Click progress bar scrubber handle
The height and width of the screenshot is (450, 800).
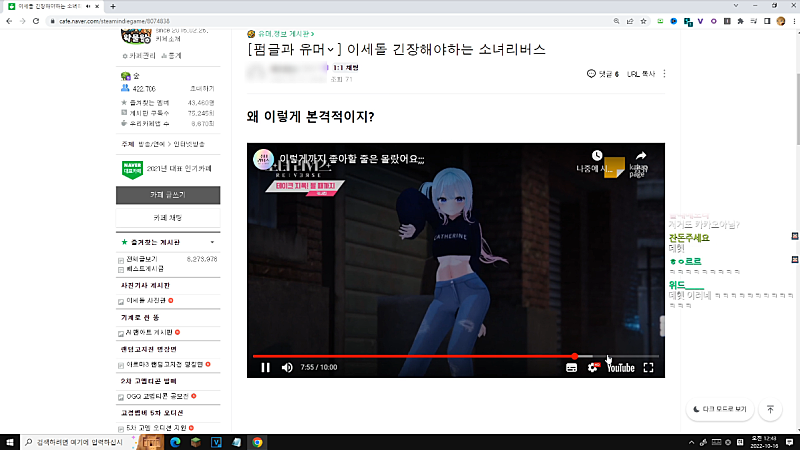click(574, 356)
